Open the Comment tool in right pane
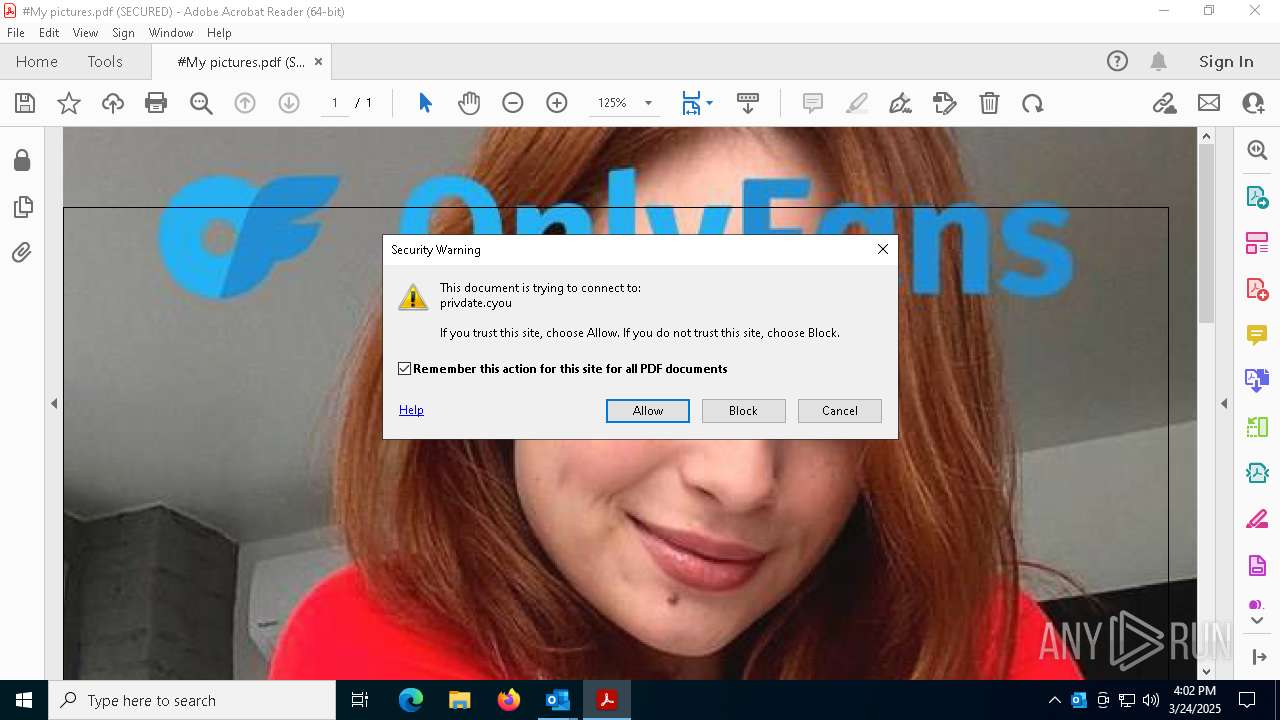The width and height of the screenshot is (1280, 720). click(1257, 335)
